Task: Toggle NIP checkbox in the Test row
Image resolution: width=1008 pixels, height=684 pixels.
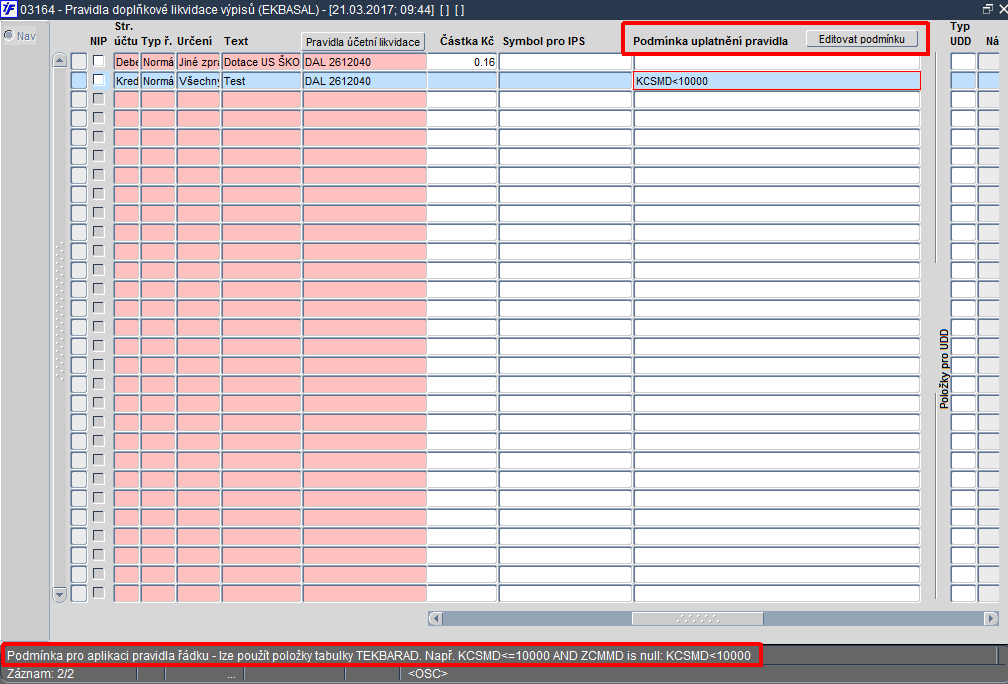Action: [98, 80]
